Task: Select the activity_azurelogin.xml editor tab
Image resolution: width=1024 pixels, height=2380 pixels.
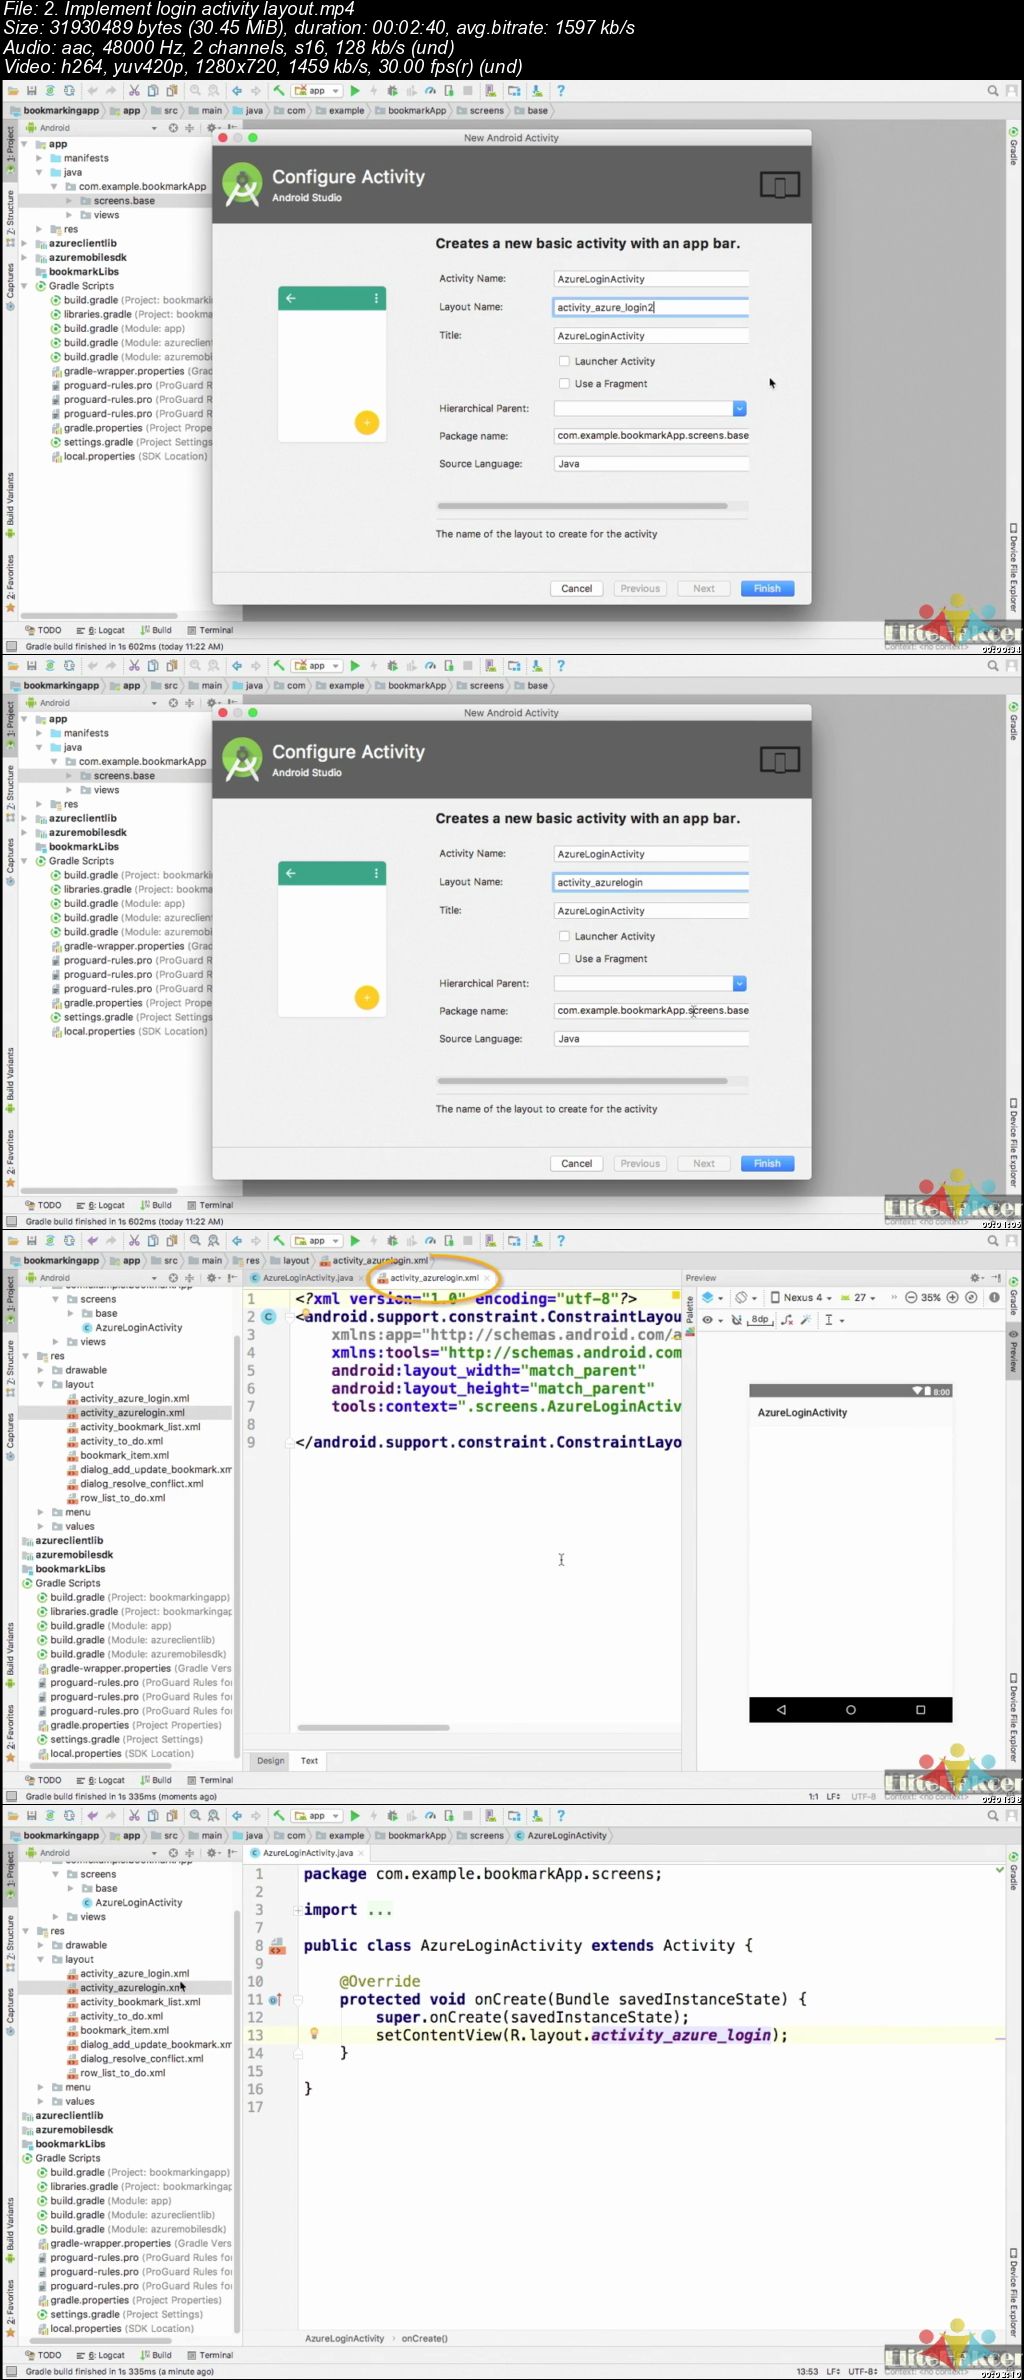Action: tap(434, 1278)
